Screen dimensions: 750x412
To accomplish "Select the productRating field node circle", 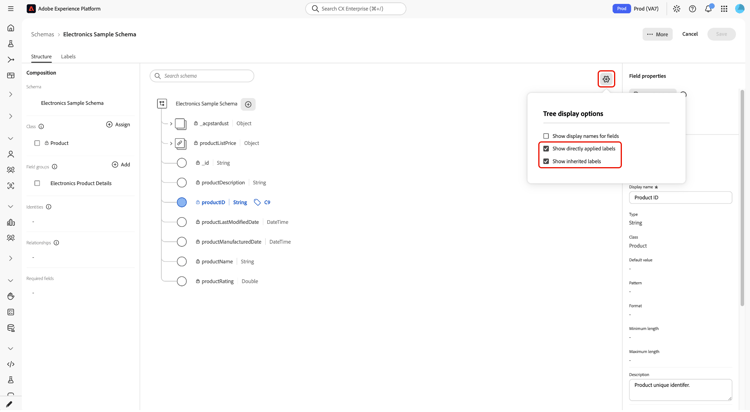I will [182, 281].
